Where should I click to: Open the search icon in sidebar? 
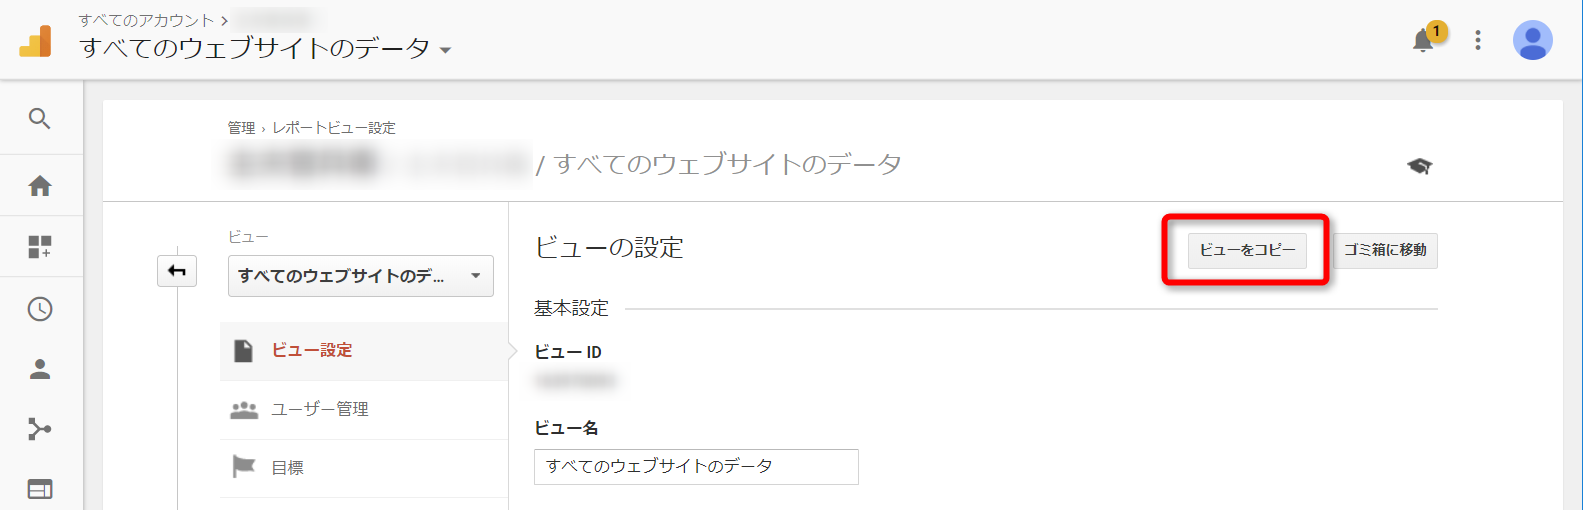(40, 119)
